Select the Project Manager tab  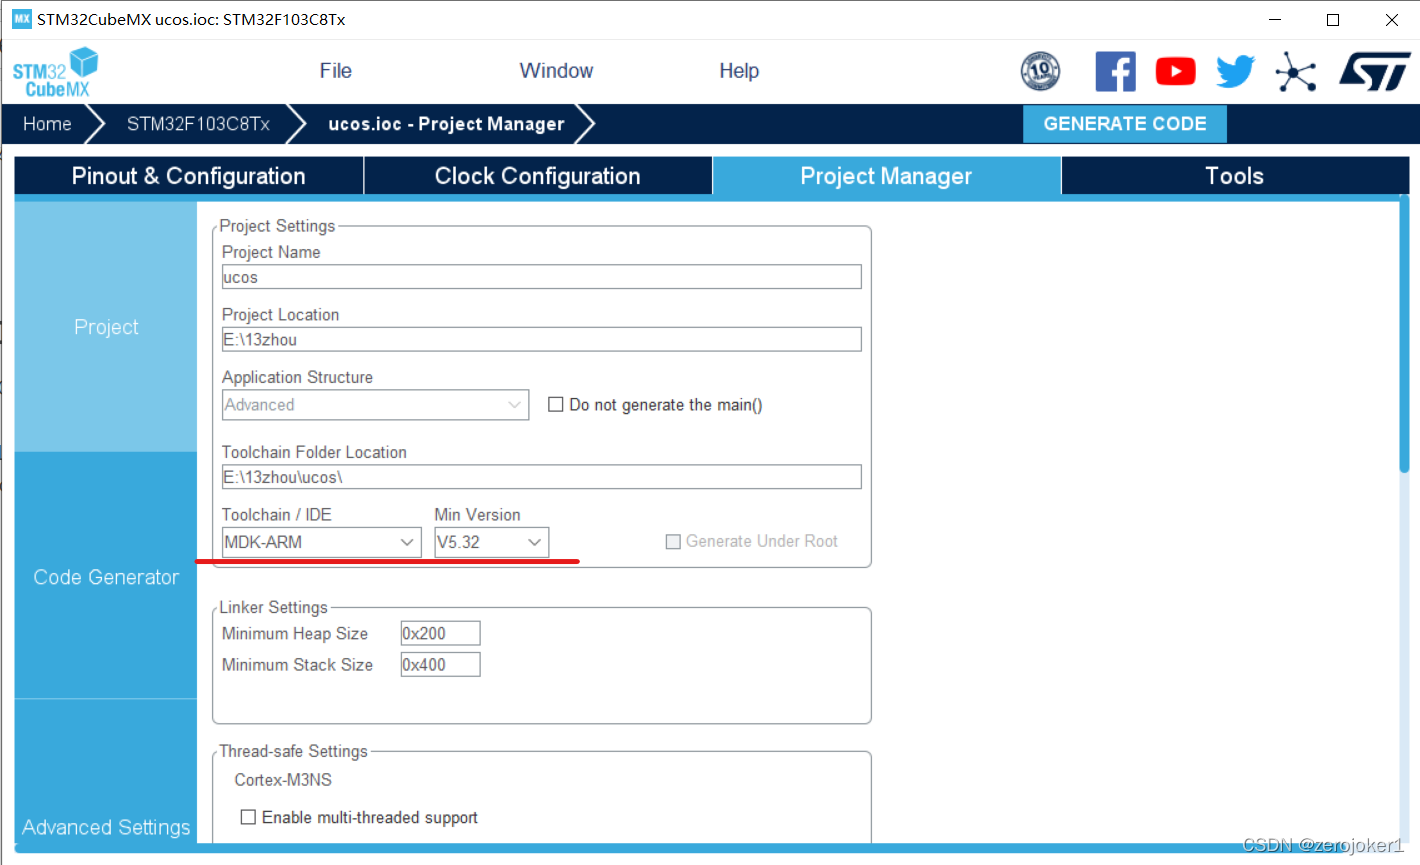click(886, 176)
